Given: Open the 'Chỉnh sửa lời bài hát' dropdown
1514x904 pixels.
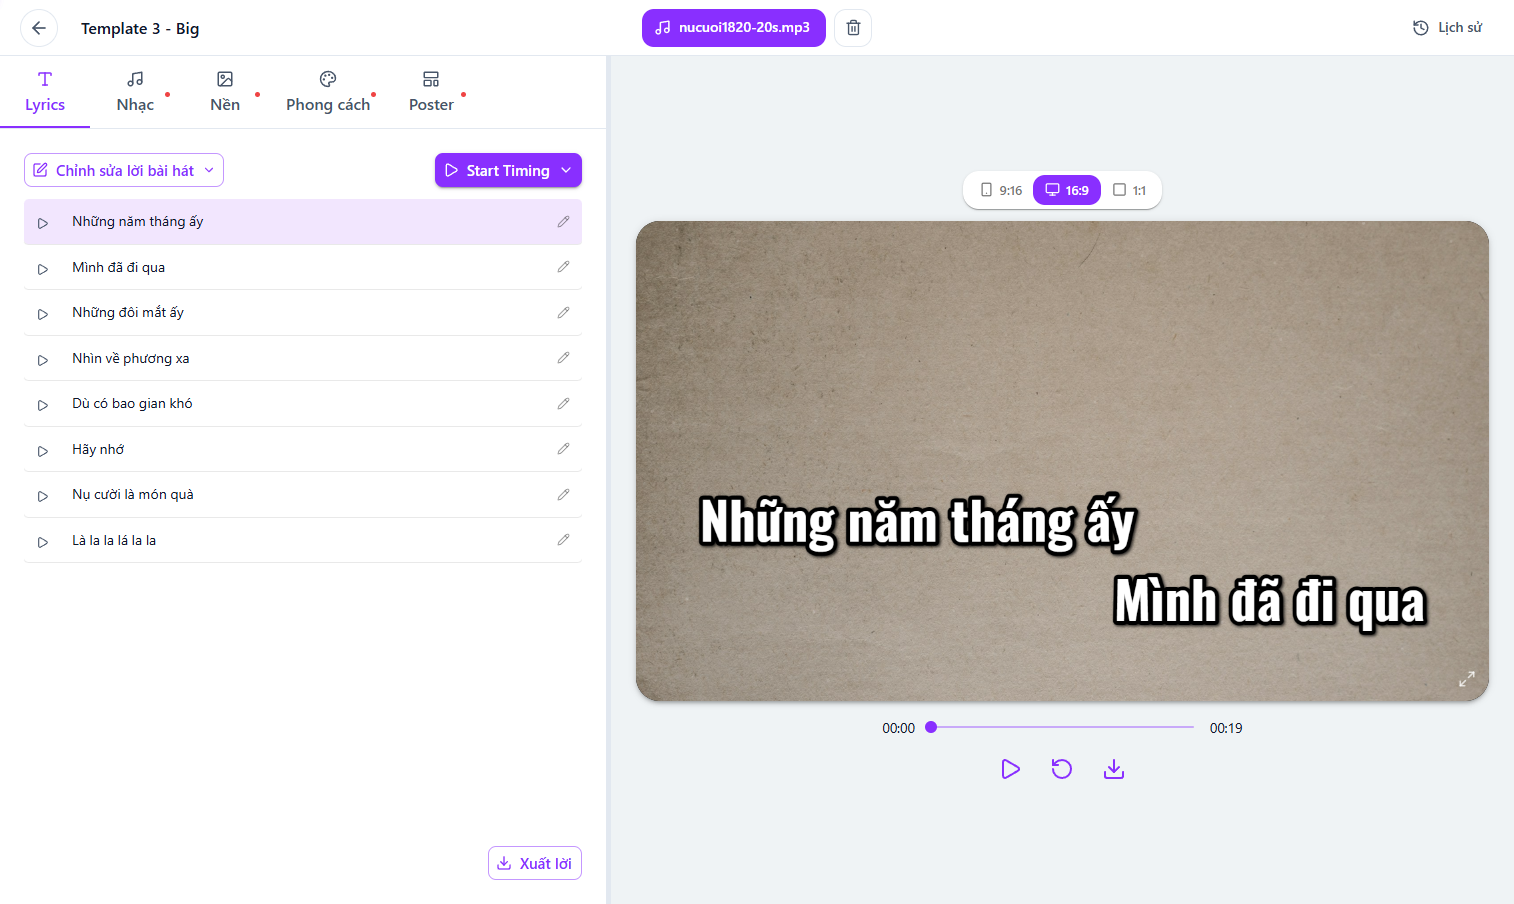Looking at the screenshot, I should pyautogui.click(x=124, y=170).
